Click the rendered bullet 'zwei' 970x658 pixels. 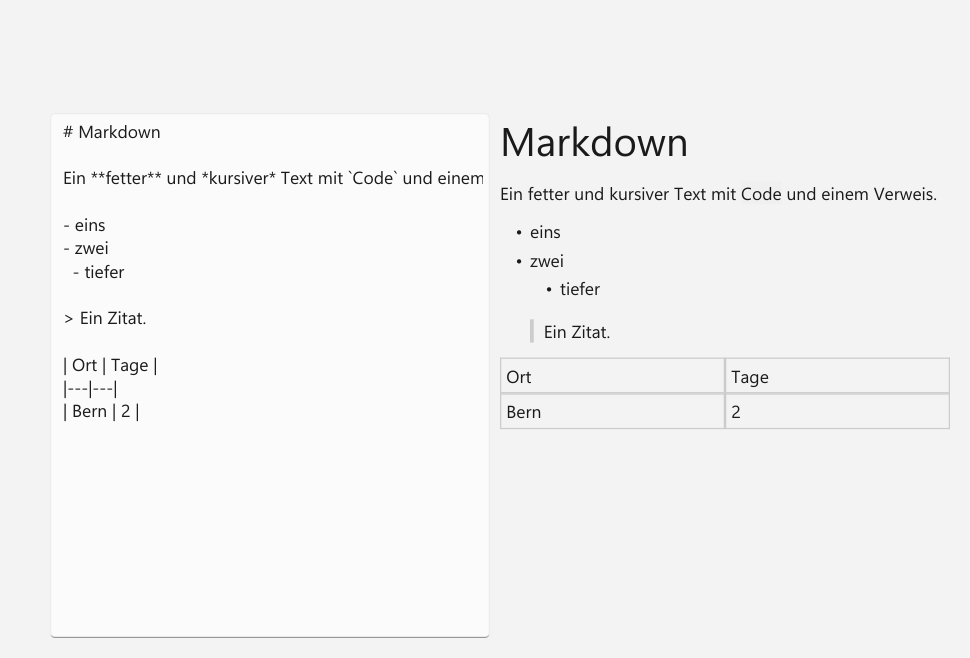coord(547,262)
